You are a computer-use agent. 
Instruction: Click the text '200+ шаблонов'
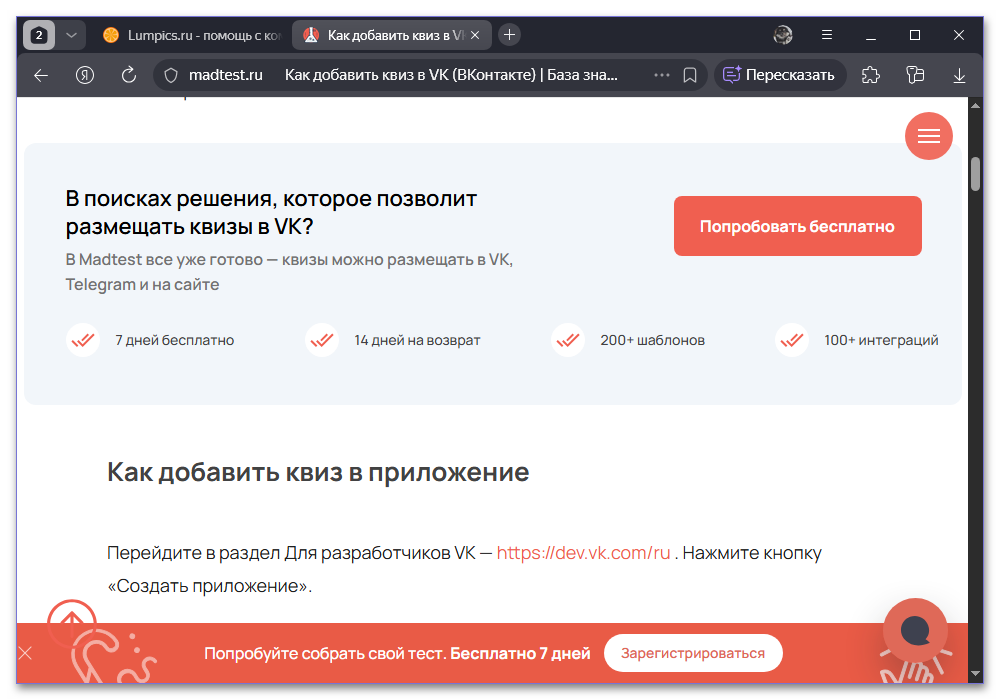pyautogui.click(x=652, y=340)
